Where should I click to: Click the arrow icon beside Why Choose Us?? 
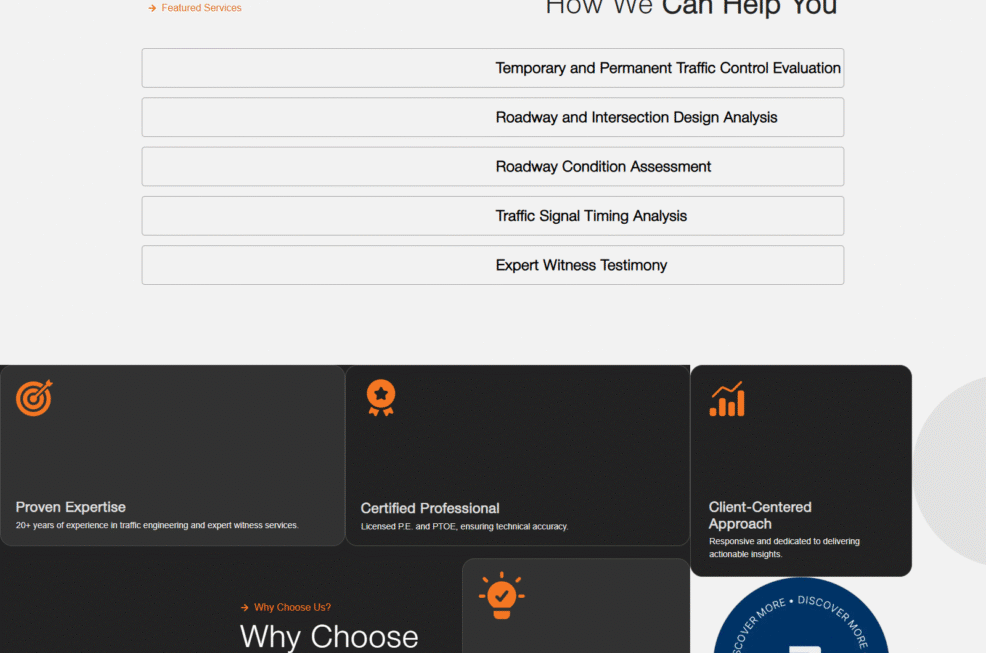click(x=245, y=608)
